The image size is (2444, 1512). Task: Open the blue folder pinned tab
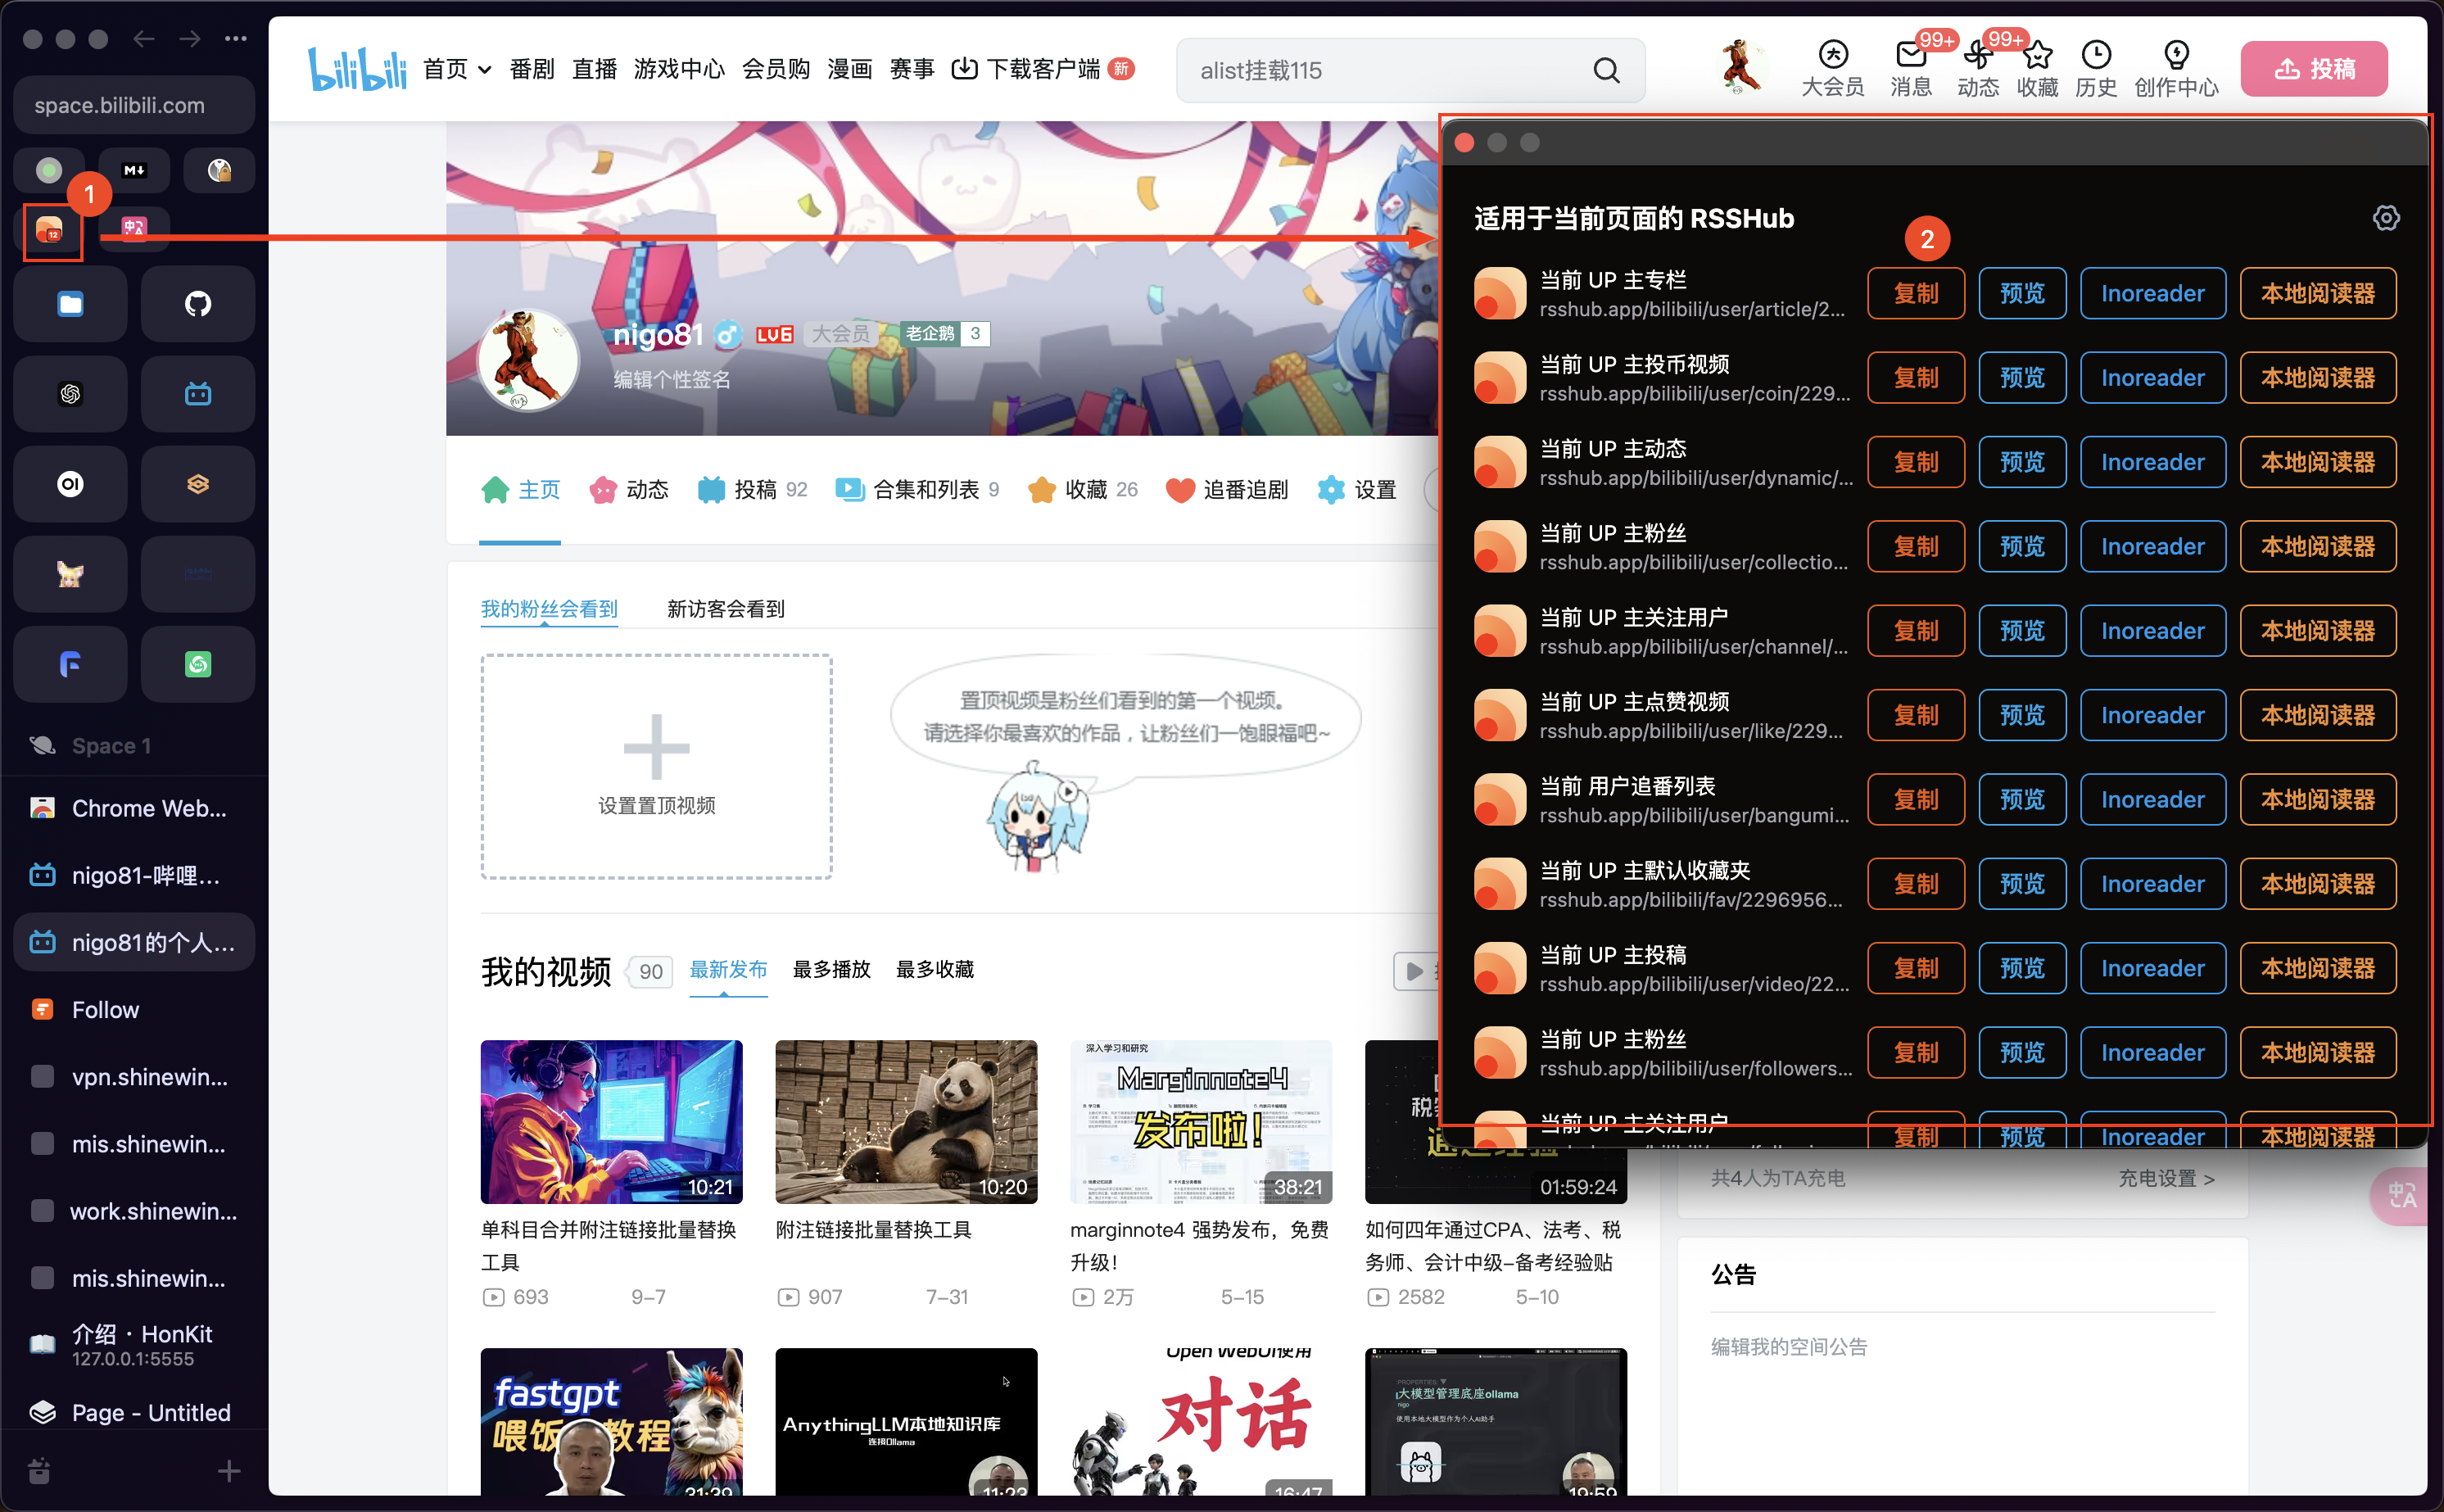[70, 304]
